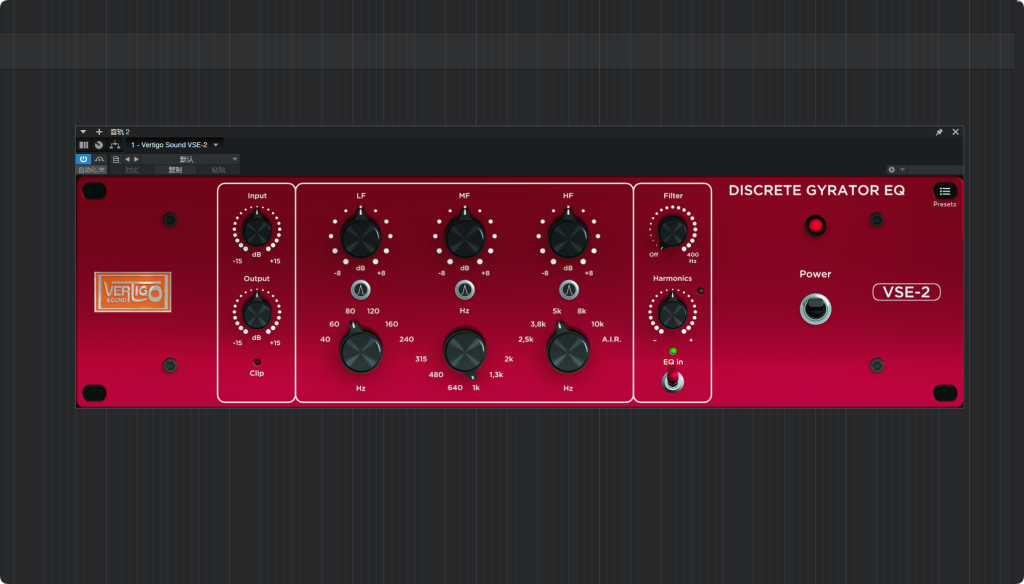Select the 2k MF frequency label
The width and height of the screenshot is (1024, 584).
[x=509, y=359]
